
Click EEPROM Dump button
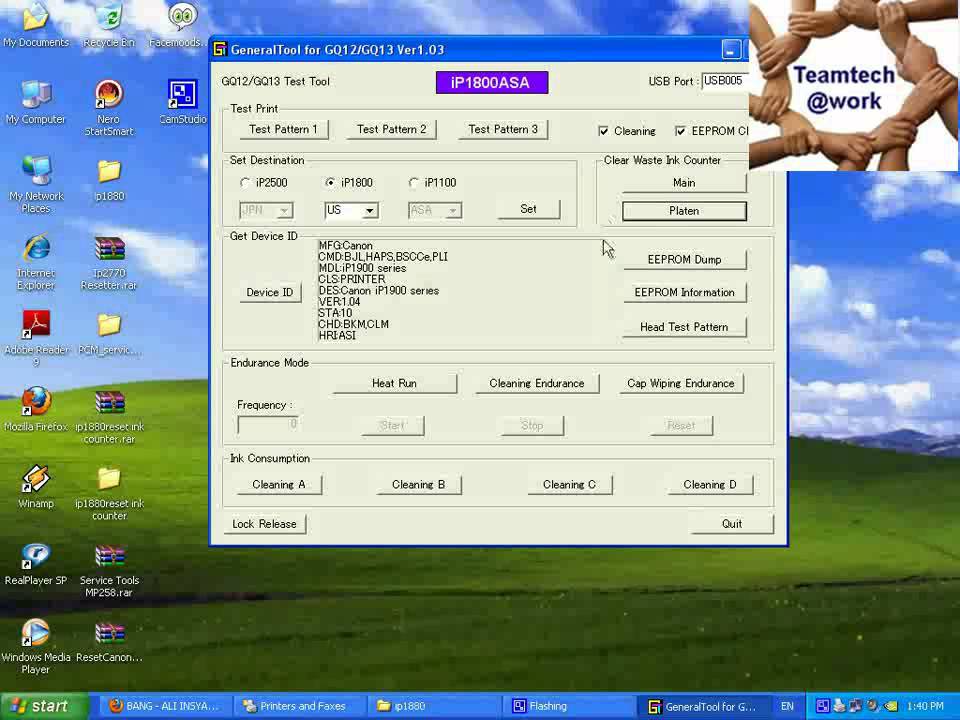point(684,260)
